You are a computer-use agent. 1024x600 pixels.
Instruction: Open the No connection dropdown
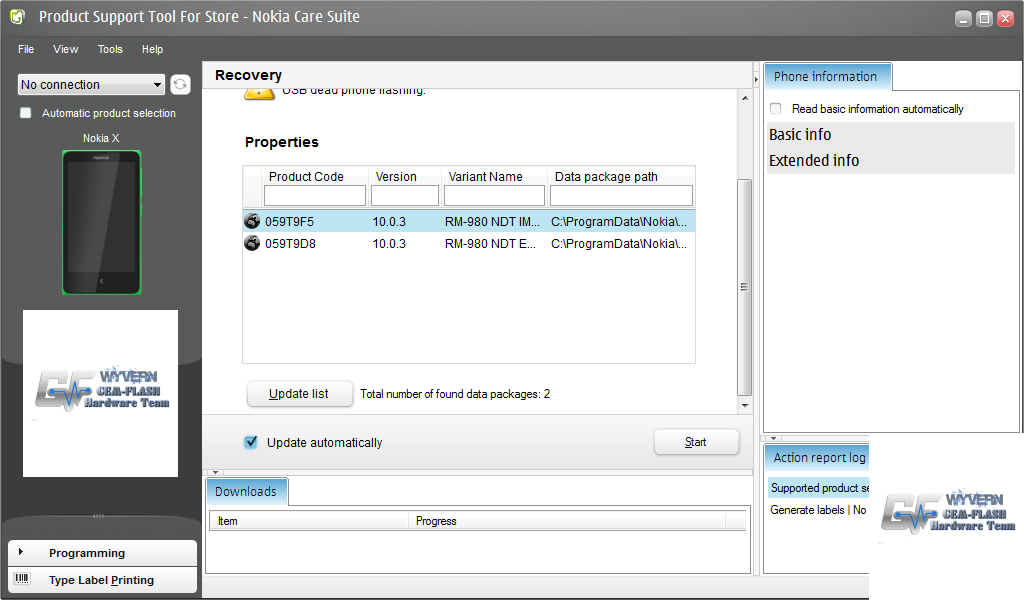point(91,84)
